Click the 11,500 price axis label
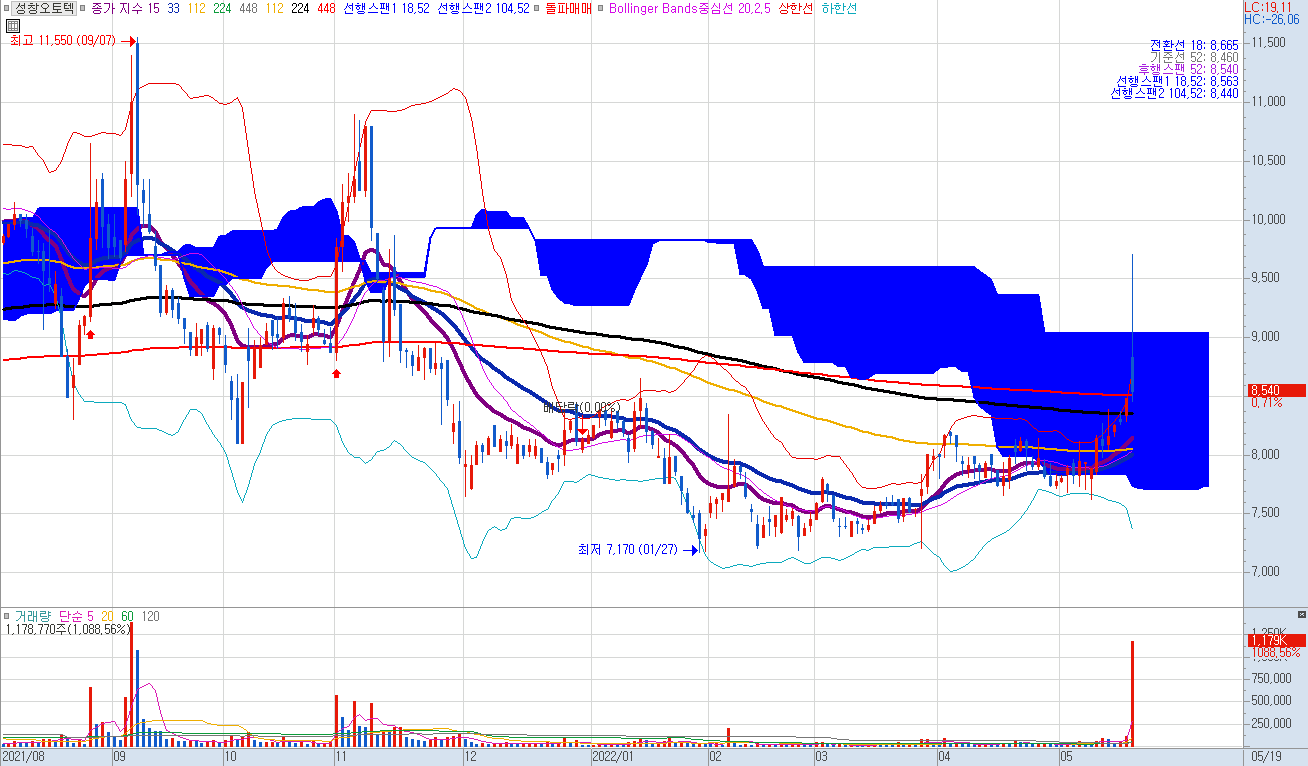The height and width of the screenshot is (766, 1308). pos(1270,43)
